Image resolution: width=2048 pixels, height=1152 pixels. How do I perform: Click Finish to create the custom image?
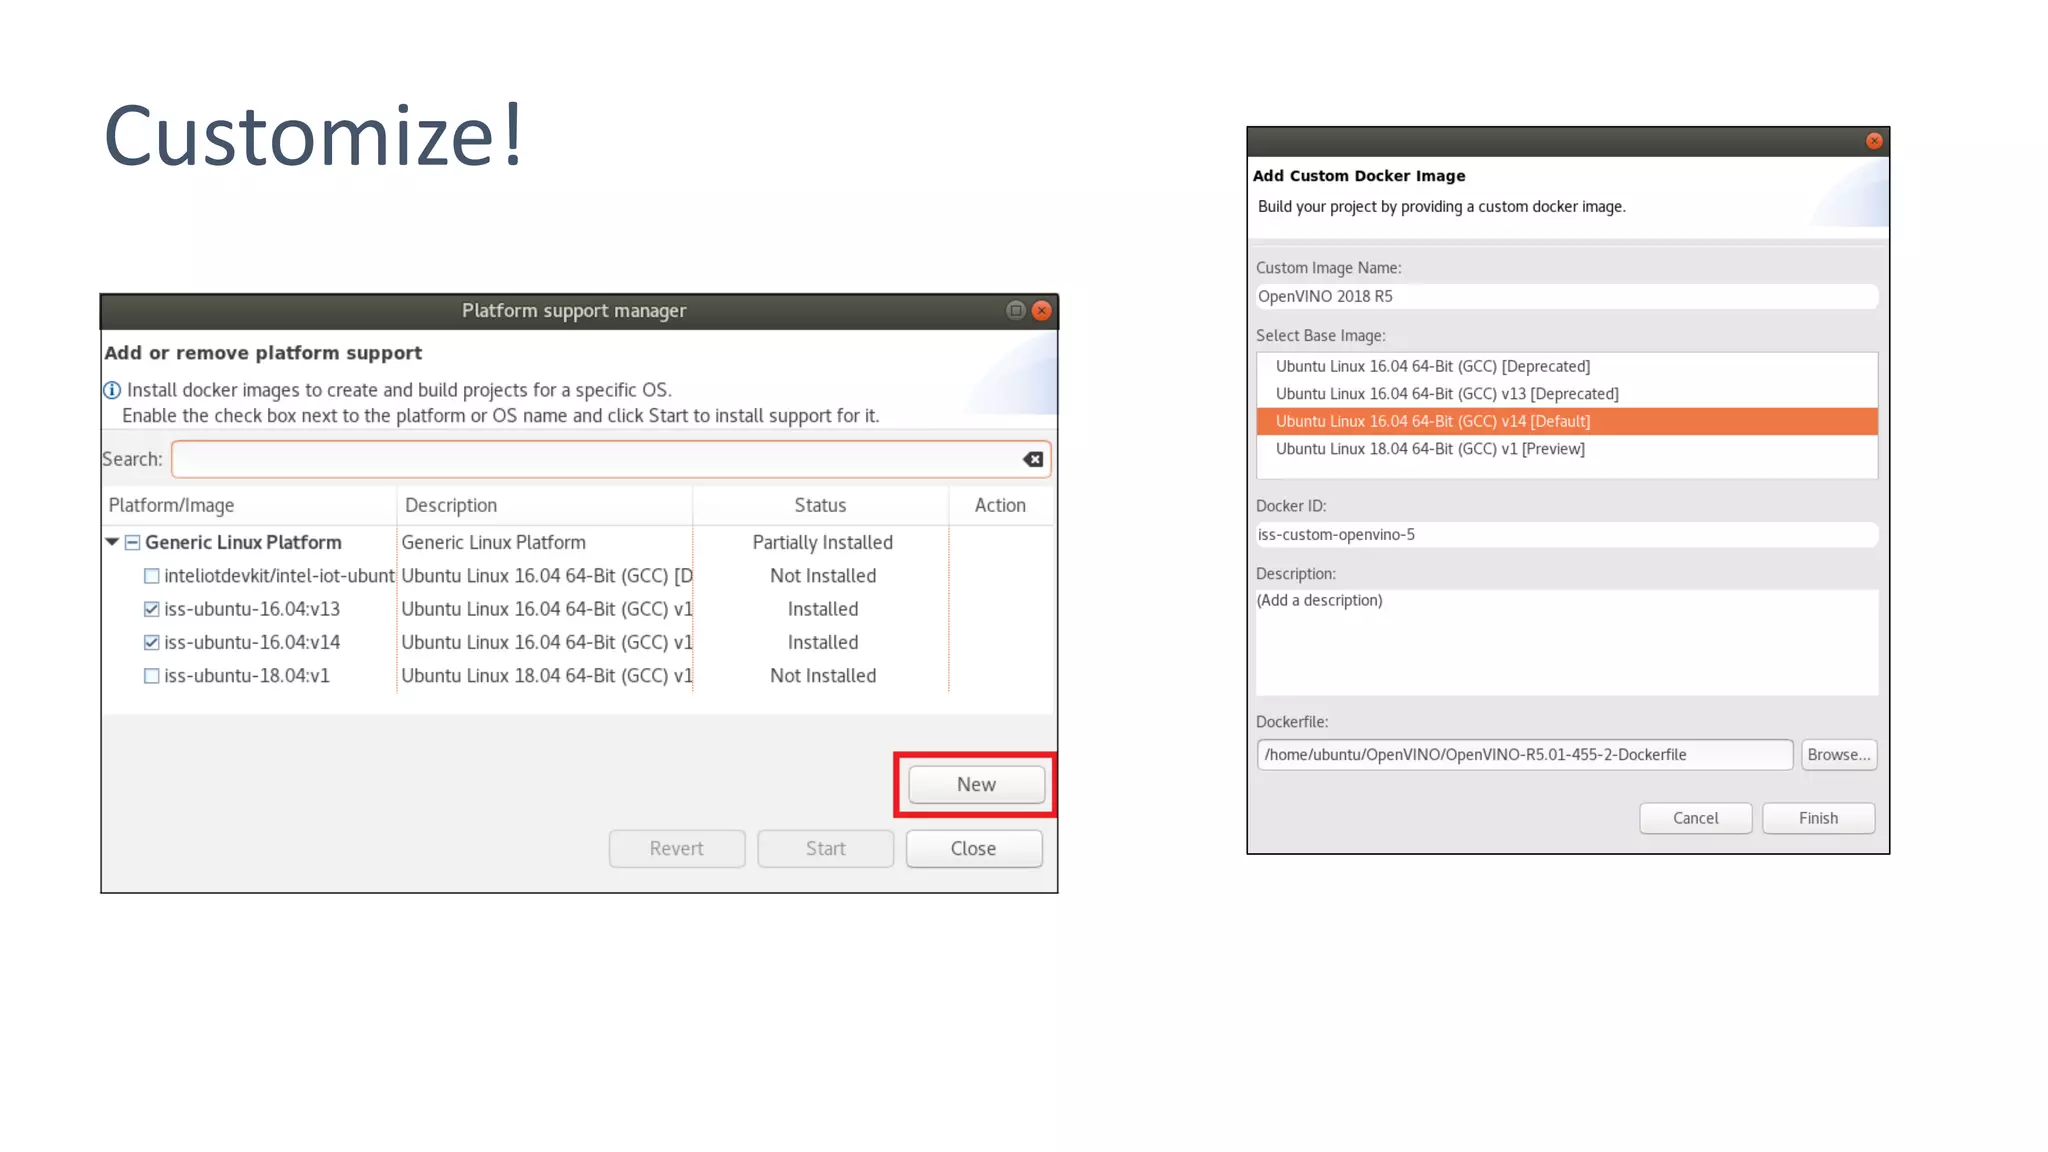click(1818, 818)
